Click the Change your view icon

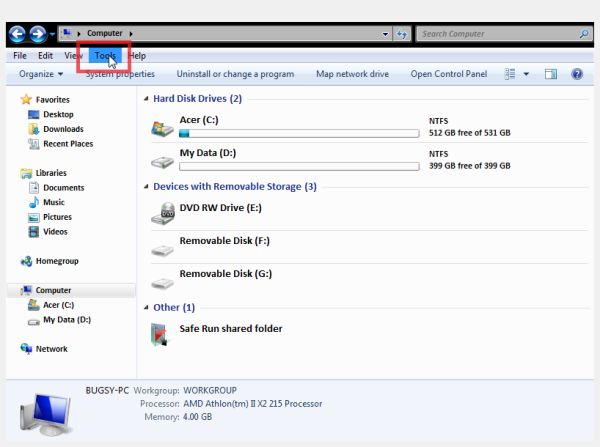510,74
